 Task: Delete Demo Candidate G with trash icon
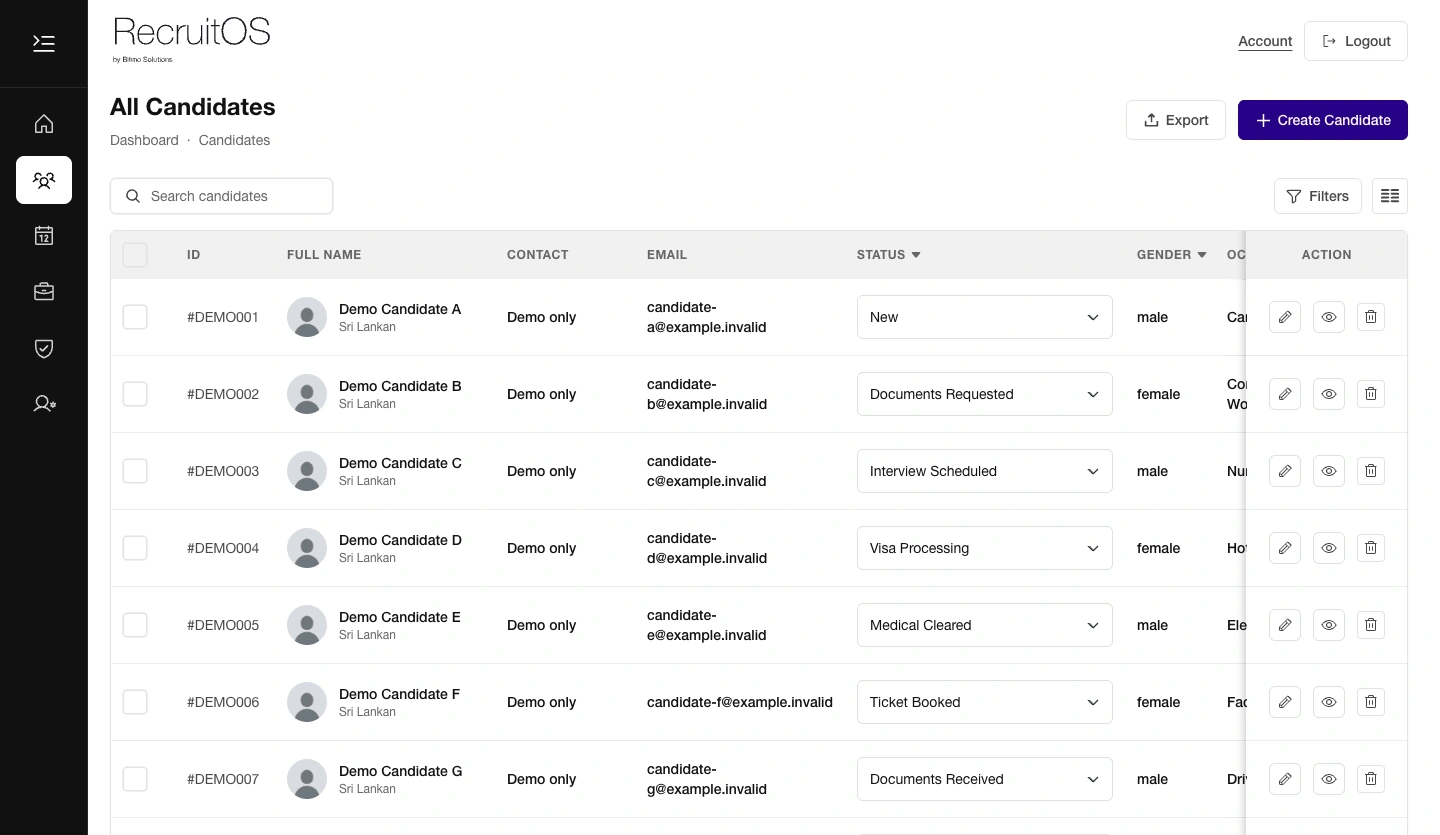point(1371,779)
